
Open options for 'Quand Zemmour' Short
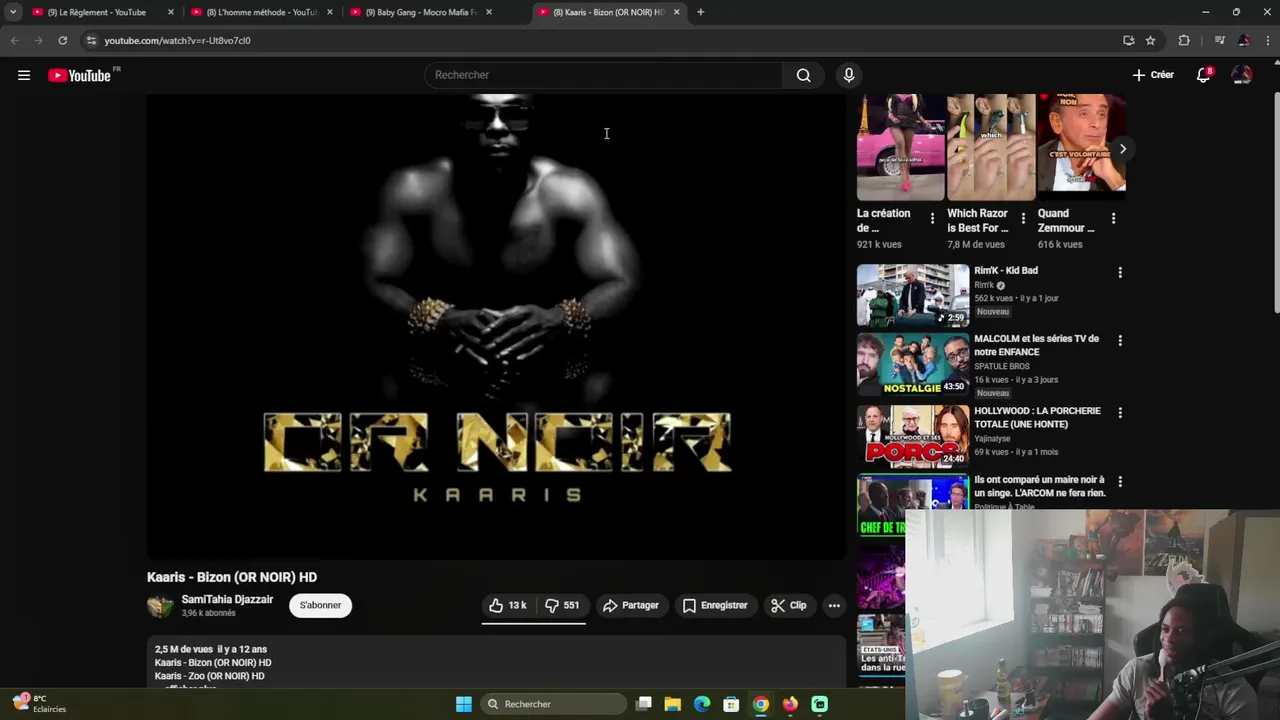[x=1113, y=218]
